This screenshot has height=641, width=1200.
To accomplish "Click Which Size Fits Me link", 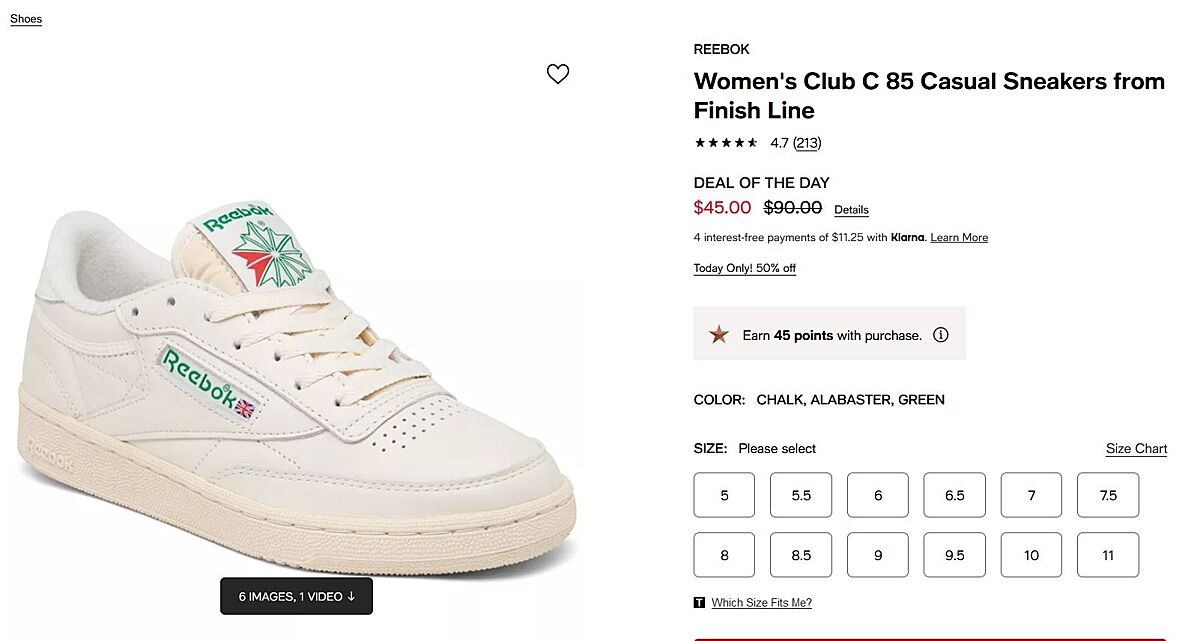I will pyautogui.click(x=761, y=603).
